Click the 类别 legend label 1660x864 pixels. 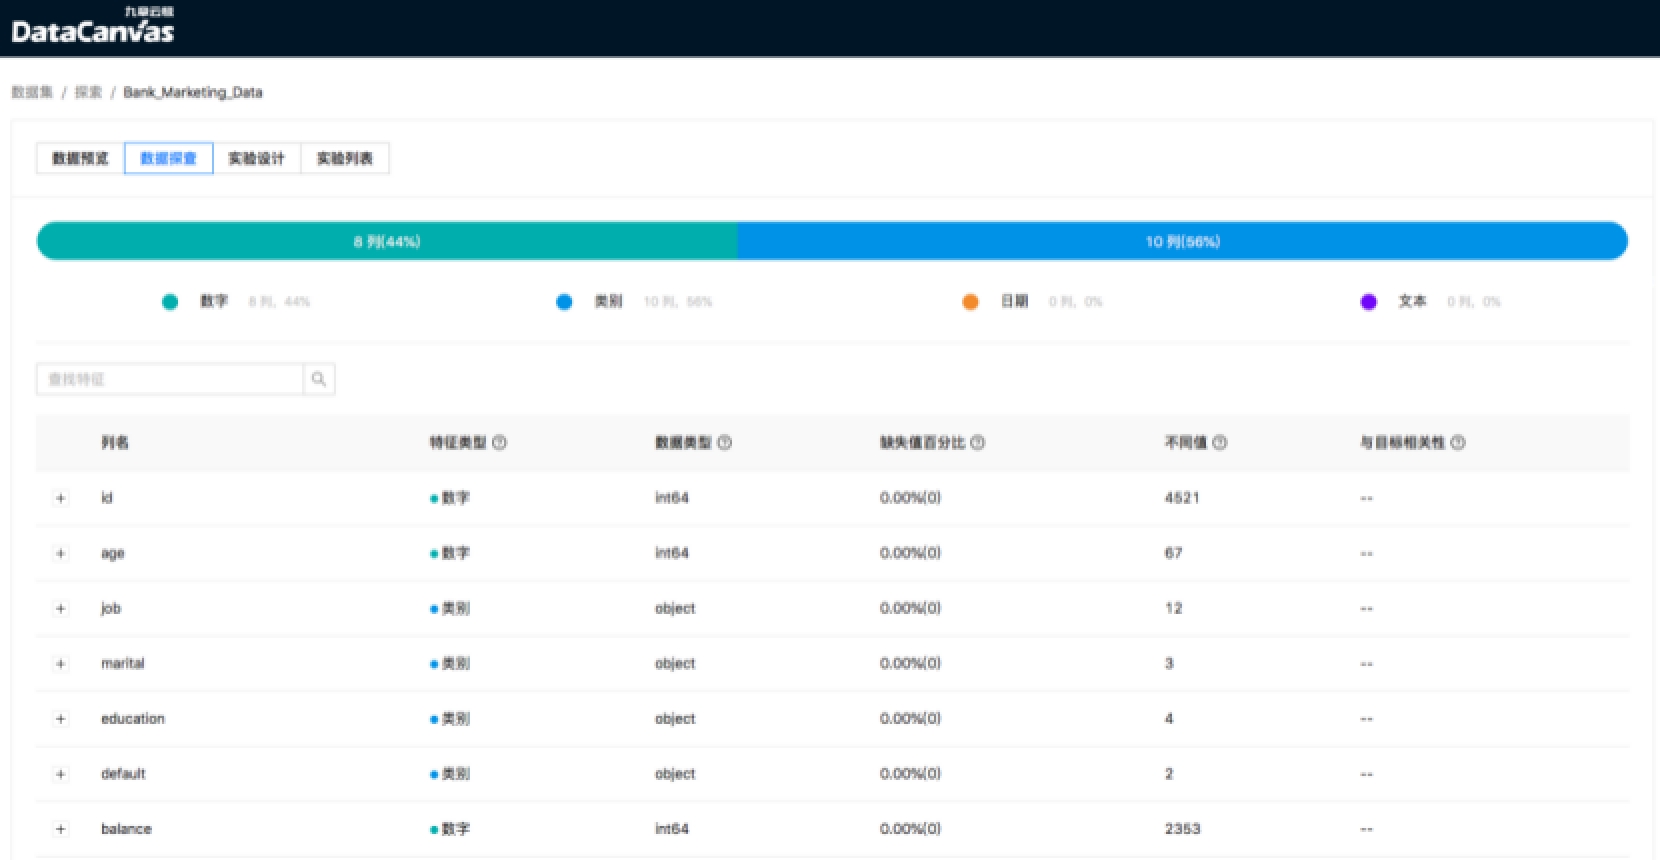pyautogui.click(x=608, y=301)
